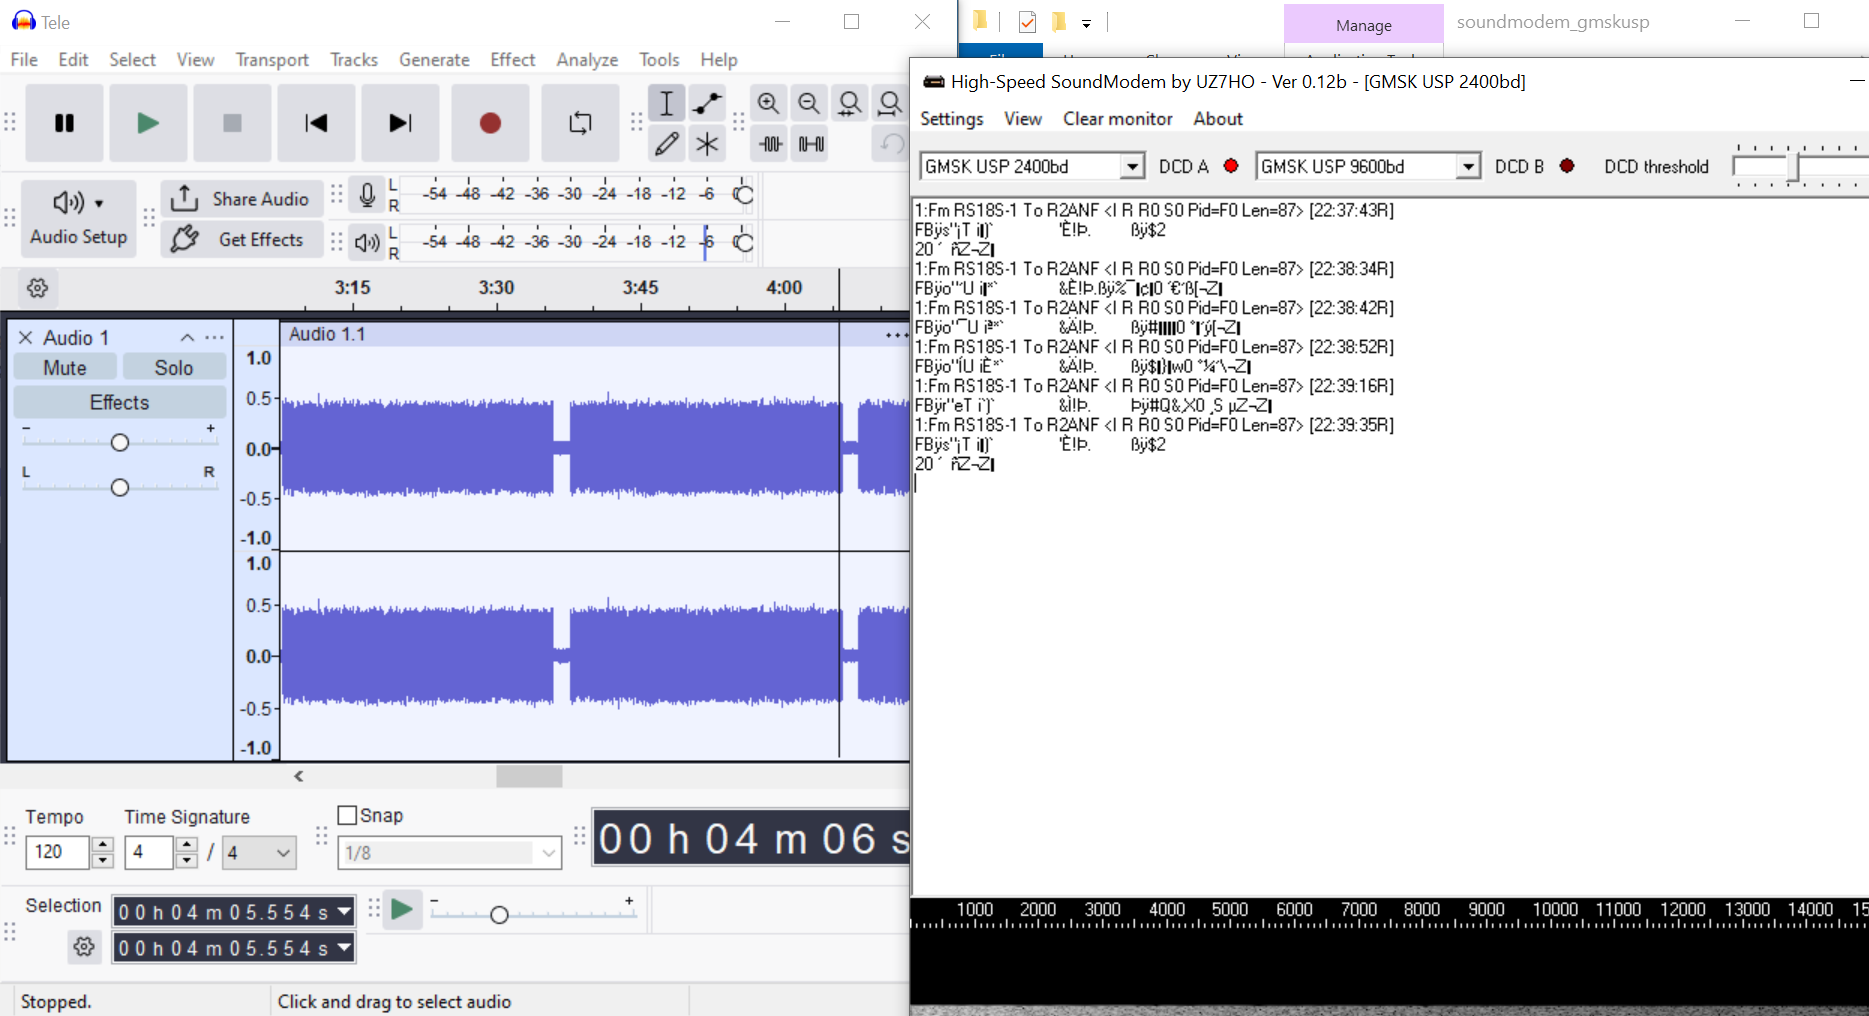Expand the snap interval 1/8 dropdown
This screenshot has height=1016, width=1869.
548,853
